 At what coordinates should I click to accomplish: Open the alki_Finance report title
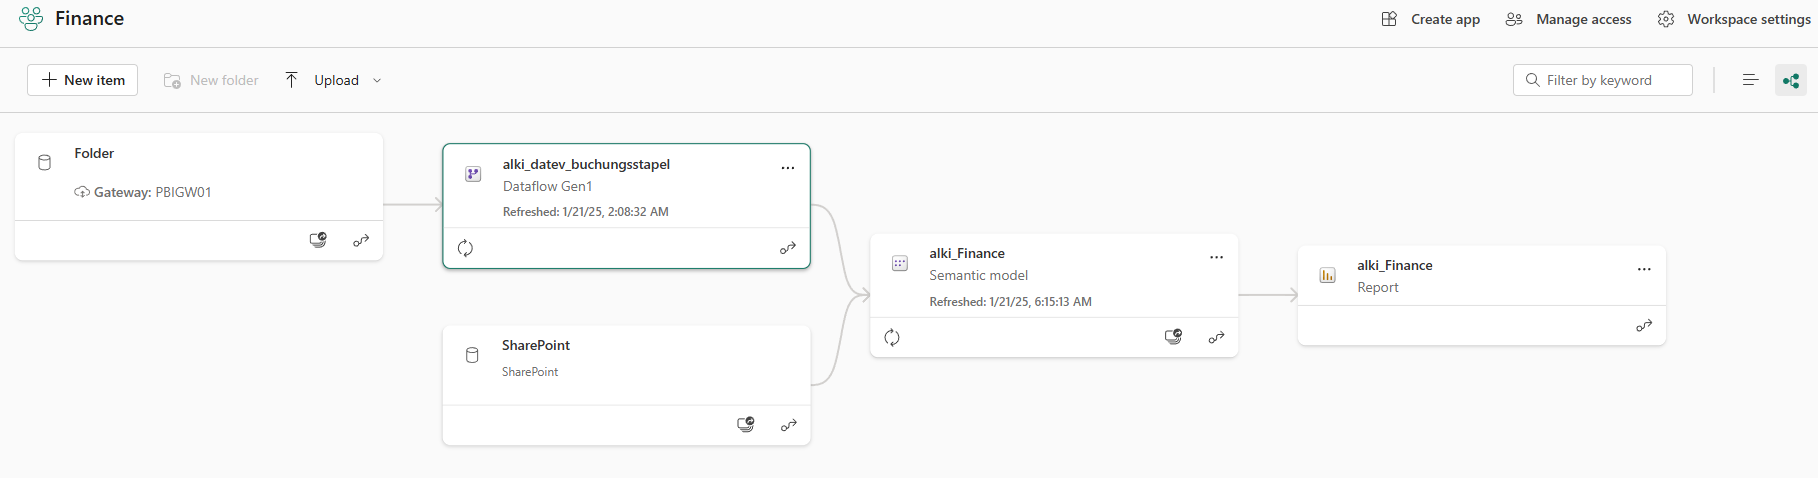click(1395, 265)
